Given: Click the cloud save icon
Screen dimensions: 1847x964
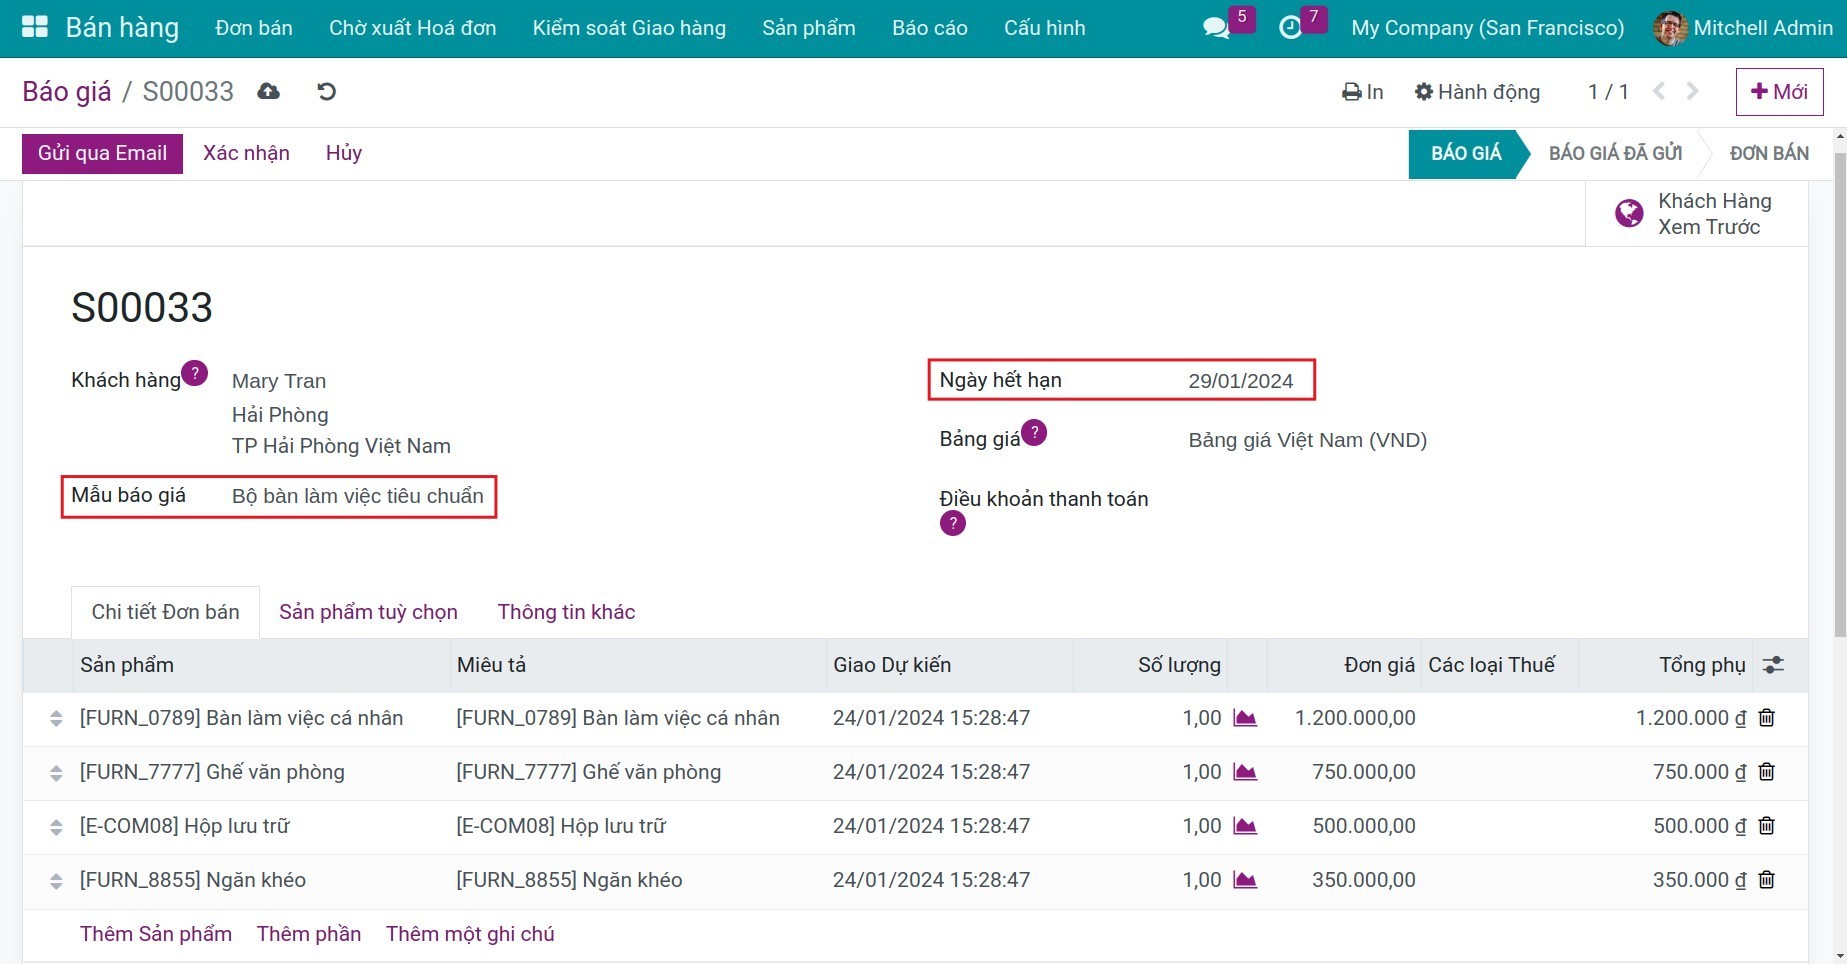Looking at the screenshot, I should (268, 92).
